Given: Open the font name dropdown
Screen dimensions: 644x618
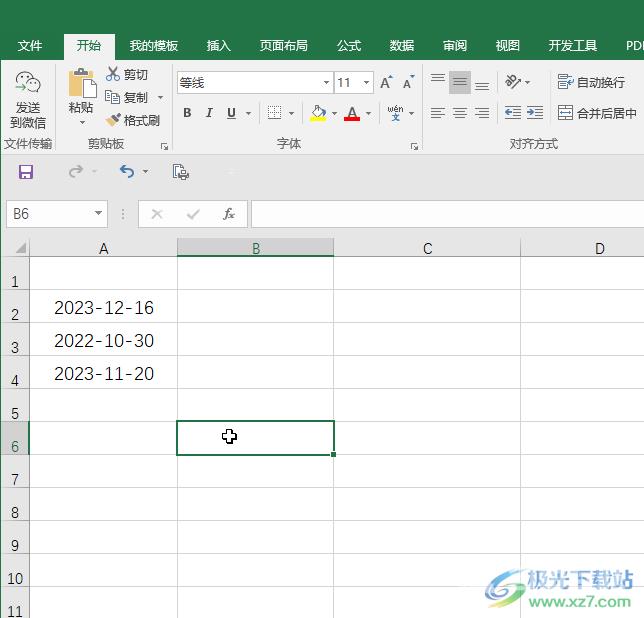Looking at the screenshot, I should (x=326, y=83).
